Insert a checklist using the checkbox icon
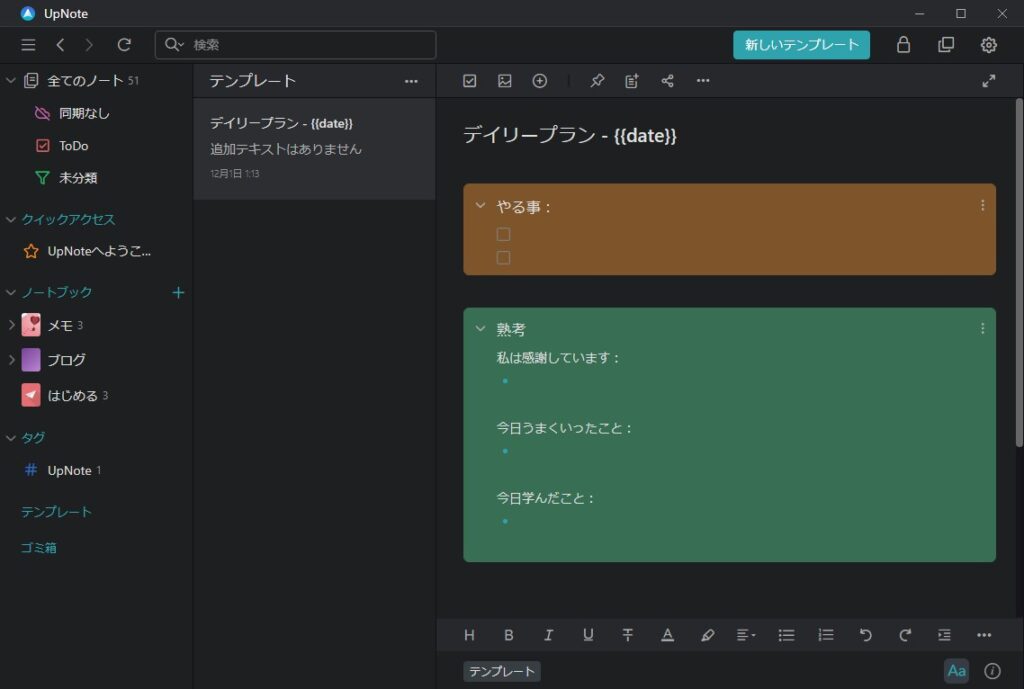1024x689 pixels. [x=469, y=80]
